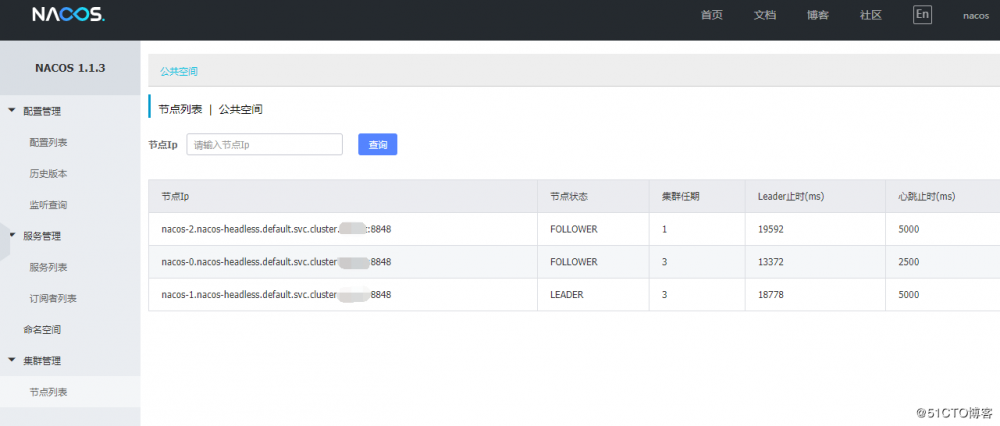Select 节点列表 in the sidebar
Screen dimensions: 1000x426
click(48, 392)
